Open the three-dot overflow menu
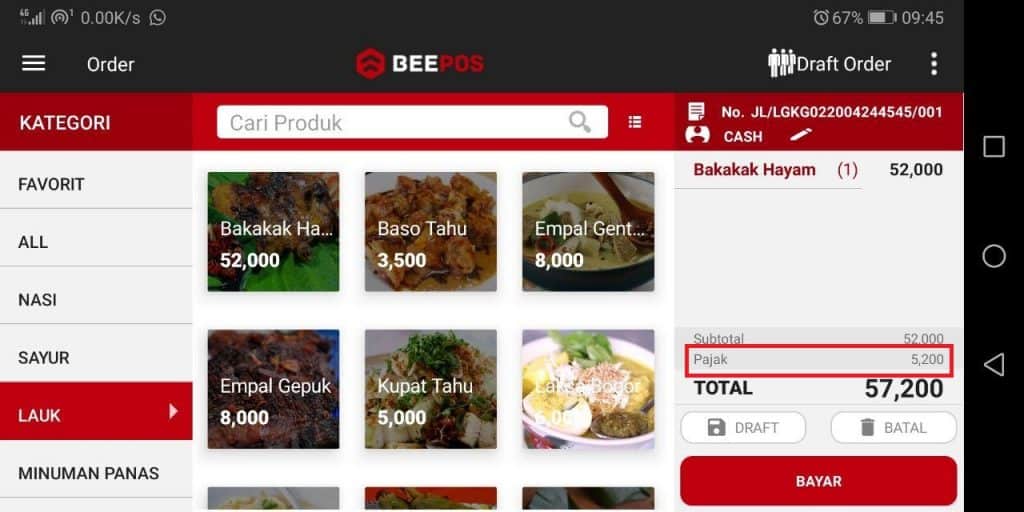This screenshot has height=512, width=1024. (x=934, y=64)
